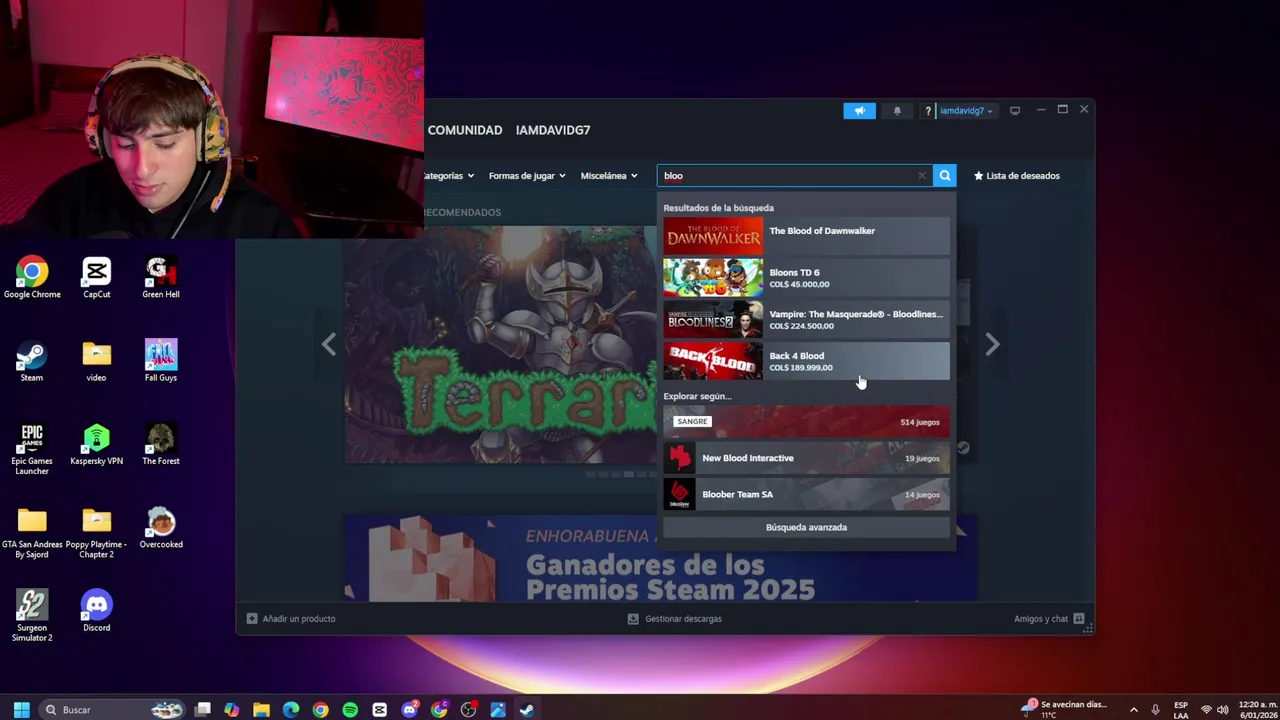Open the iamdavidg7 account dropdown
The width and height of the screenshot is (1280, 720).
(x=966, y=111)
